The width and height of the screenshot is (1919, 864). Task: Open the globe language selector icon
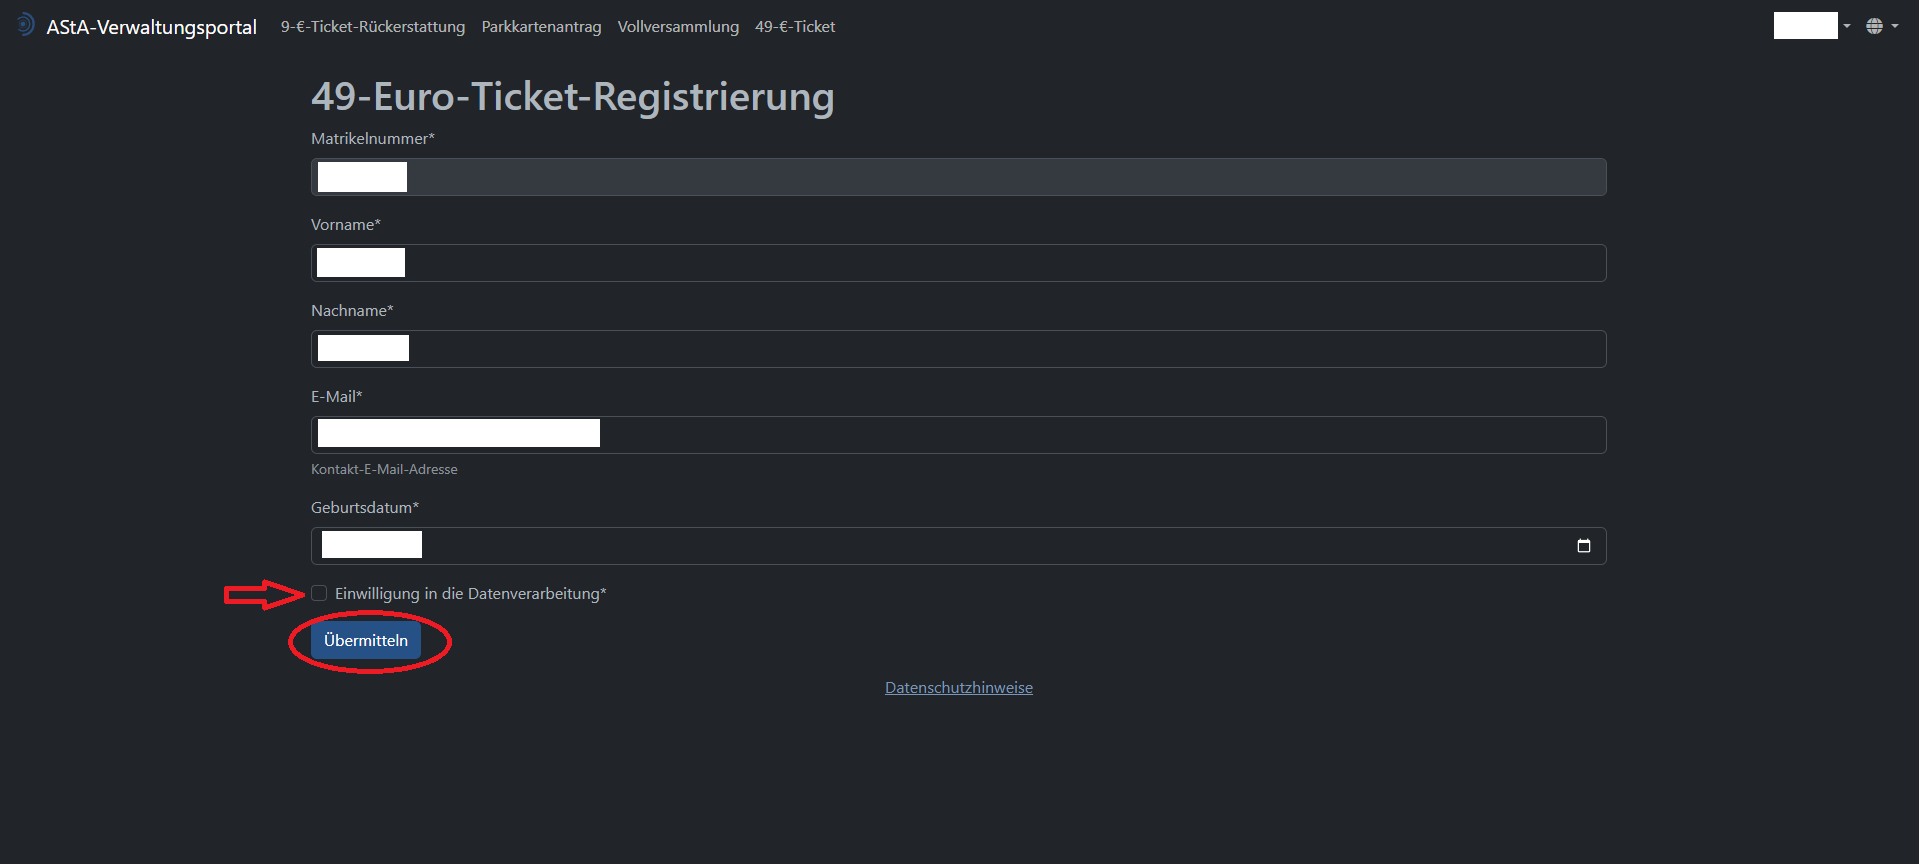click(1874, 26)
